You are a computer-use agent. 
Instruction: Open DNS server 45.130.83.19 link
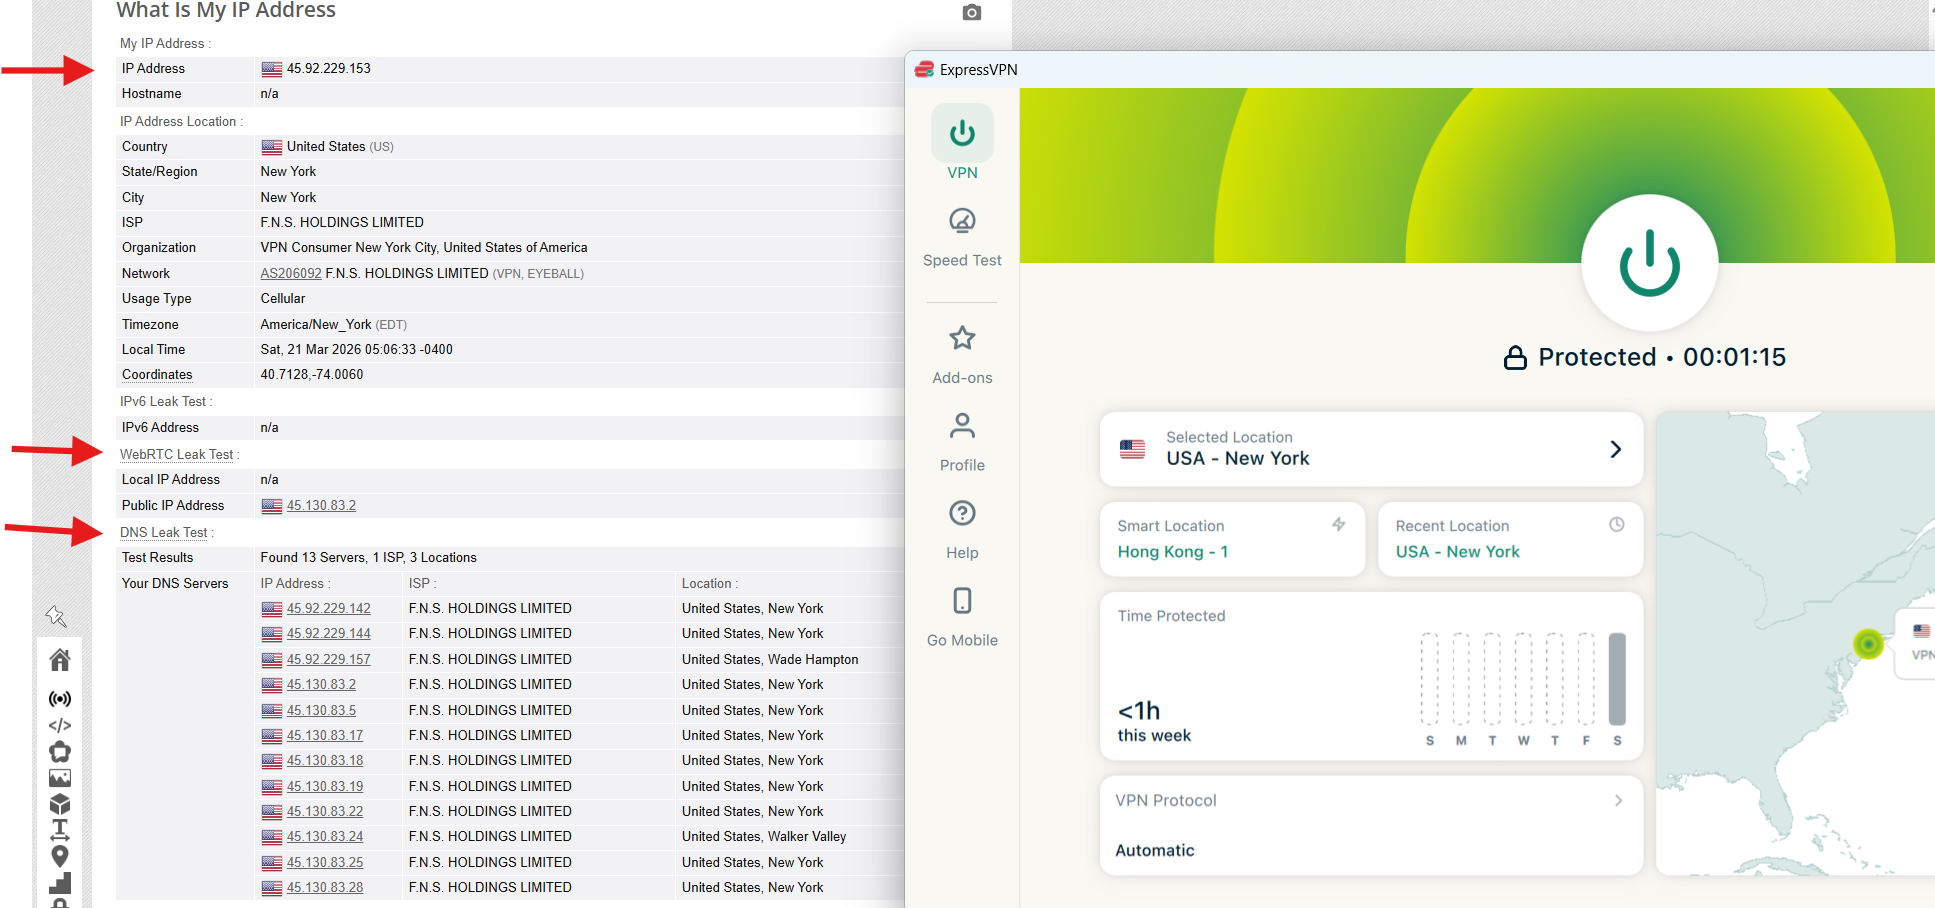[325, 786]
